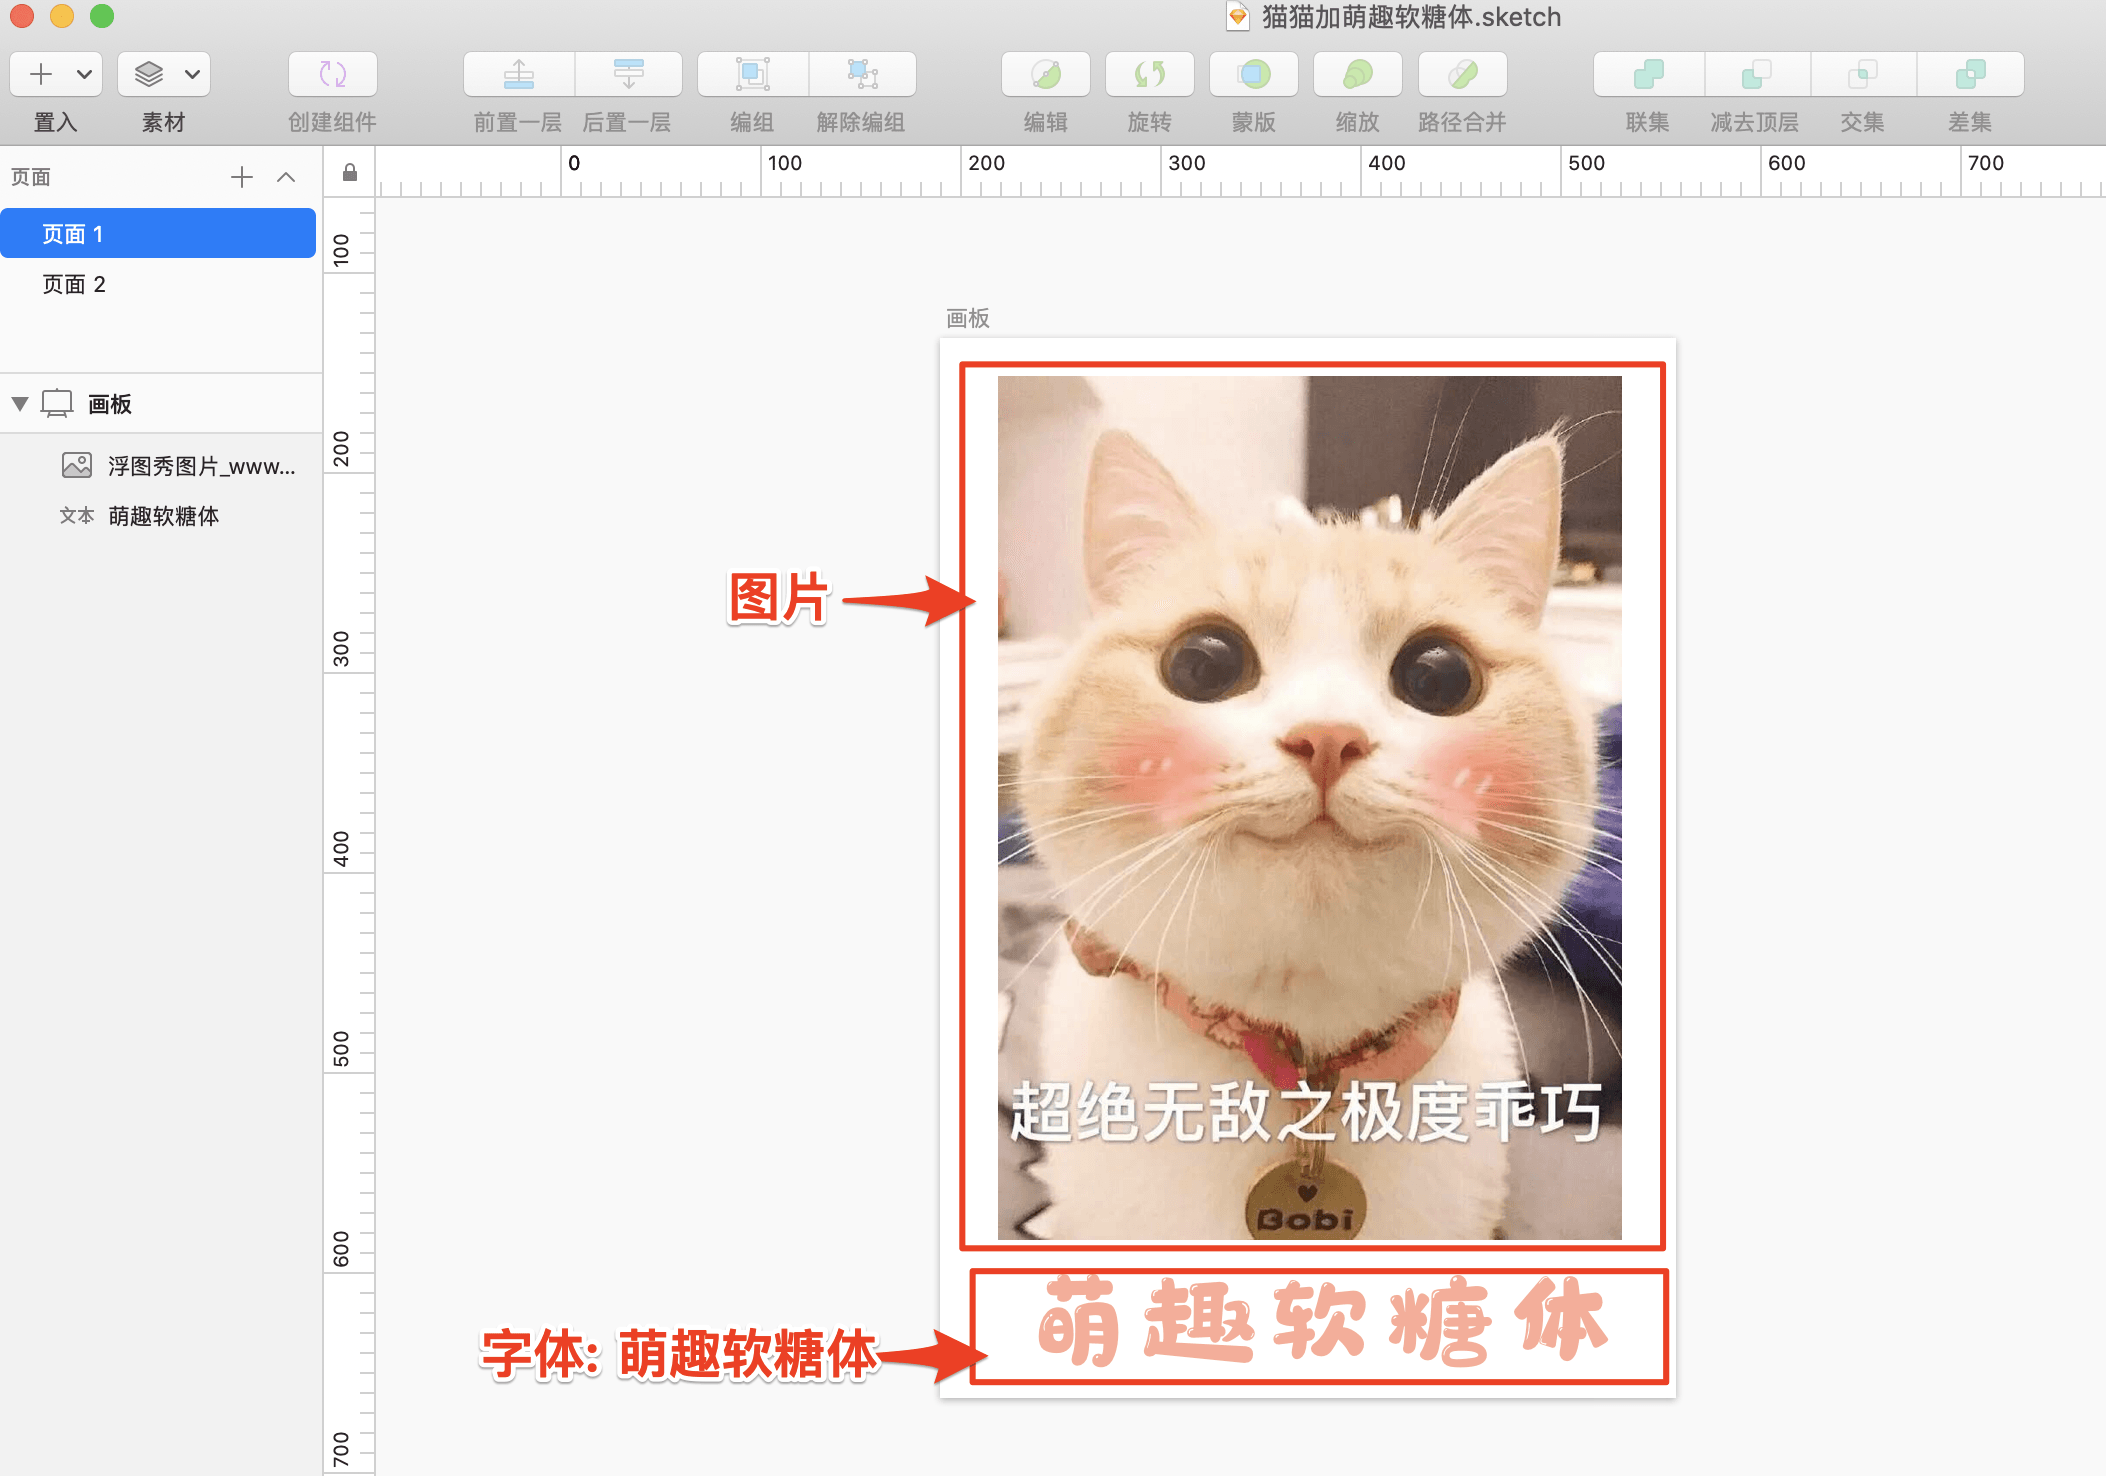
Task: Click the 缩放 scale icon
Action: [x=1358, y=74]
